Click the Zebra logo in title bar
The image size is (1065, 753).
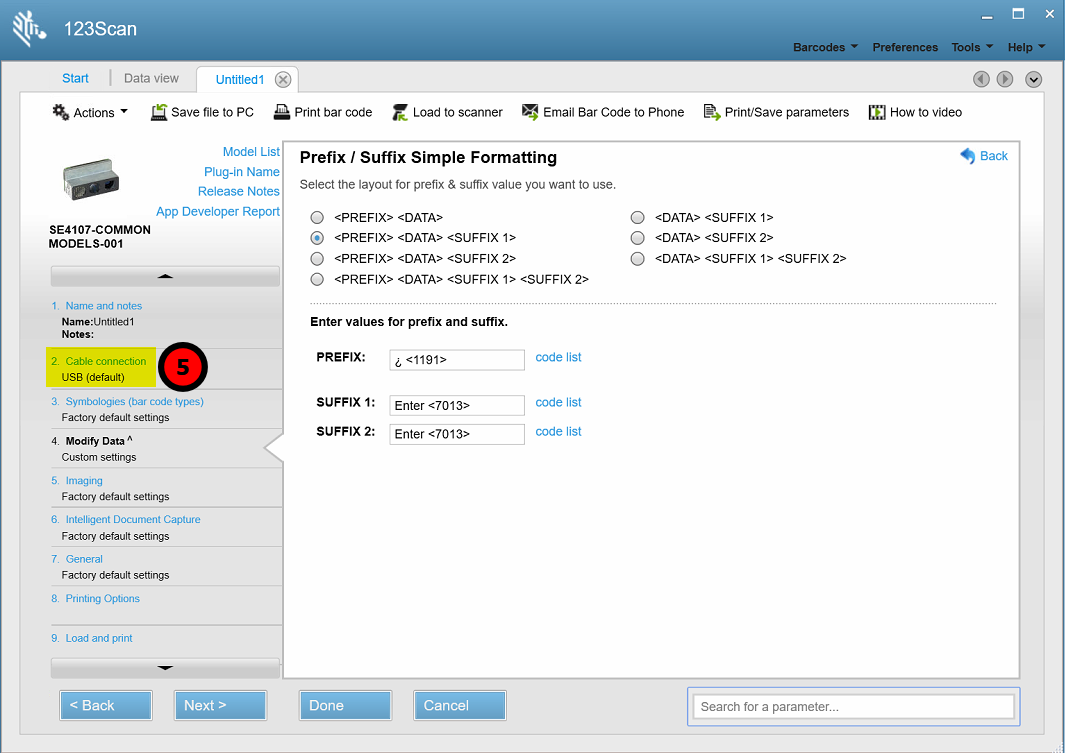pyautogui.click(x=29, y=29)
